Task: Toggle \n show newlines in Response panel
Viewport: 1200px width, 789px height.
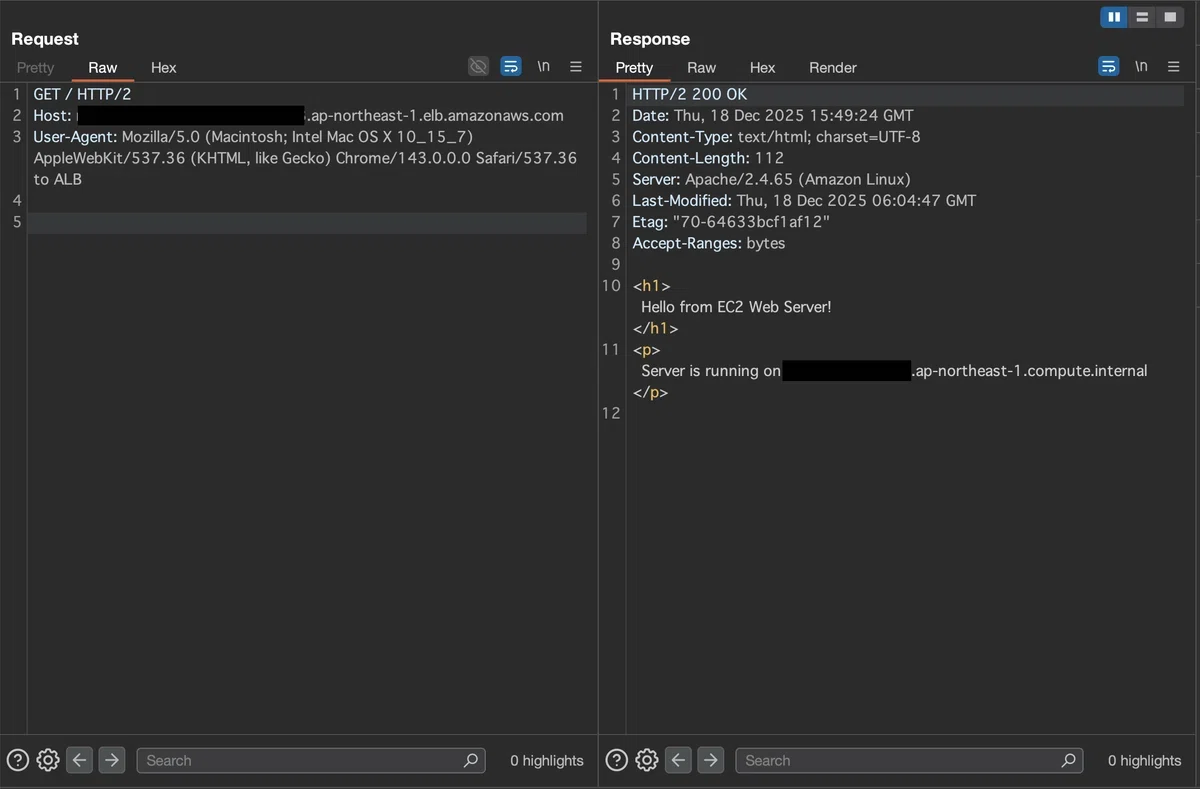Action: 1141,66
